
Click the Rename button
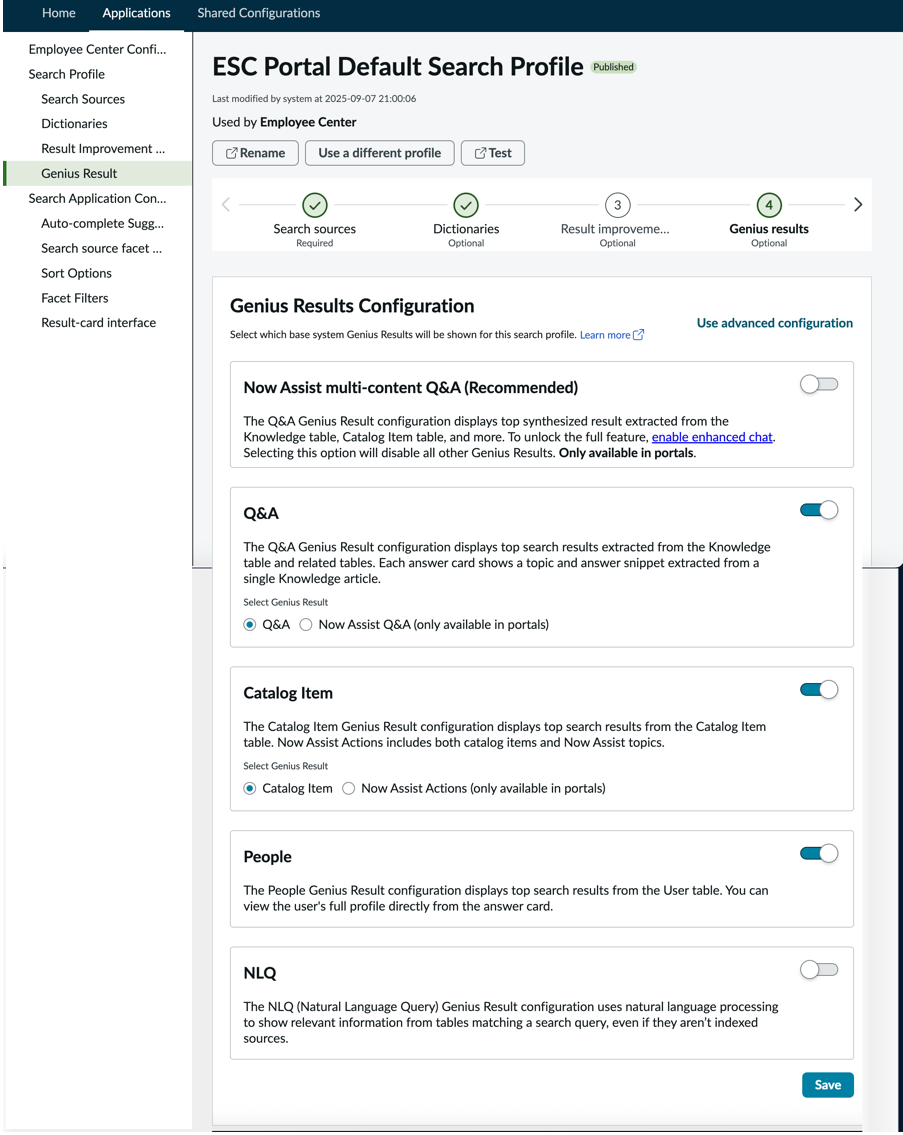[x=256, y=153]
